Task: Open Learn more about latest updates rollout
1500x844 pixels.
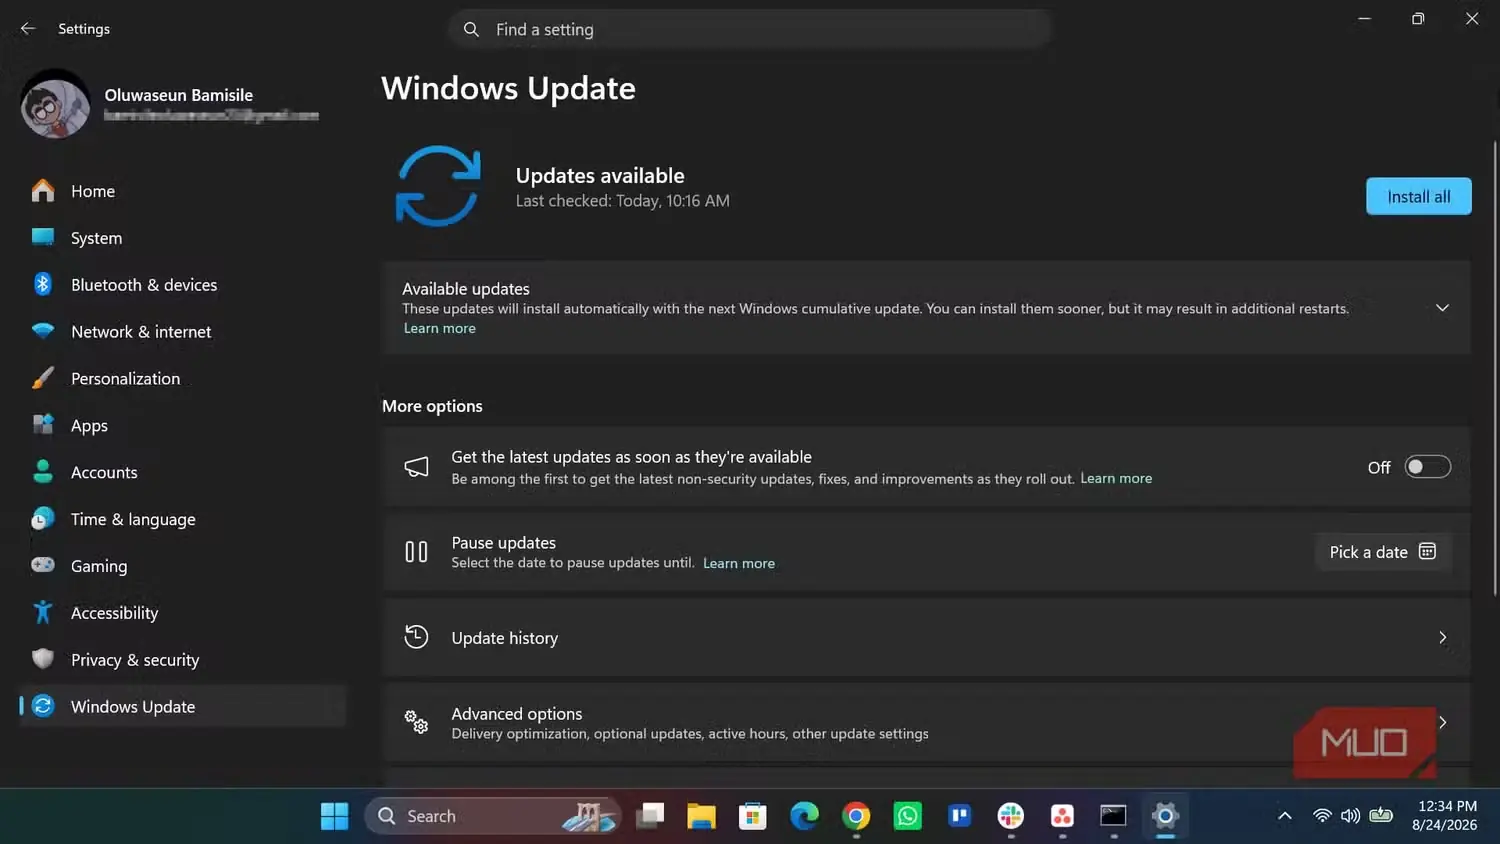Action: pyautogui.click(x=1116, y=479)
